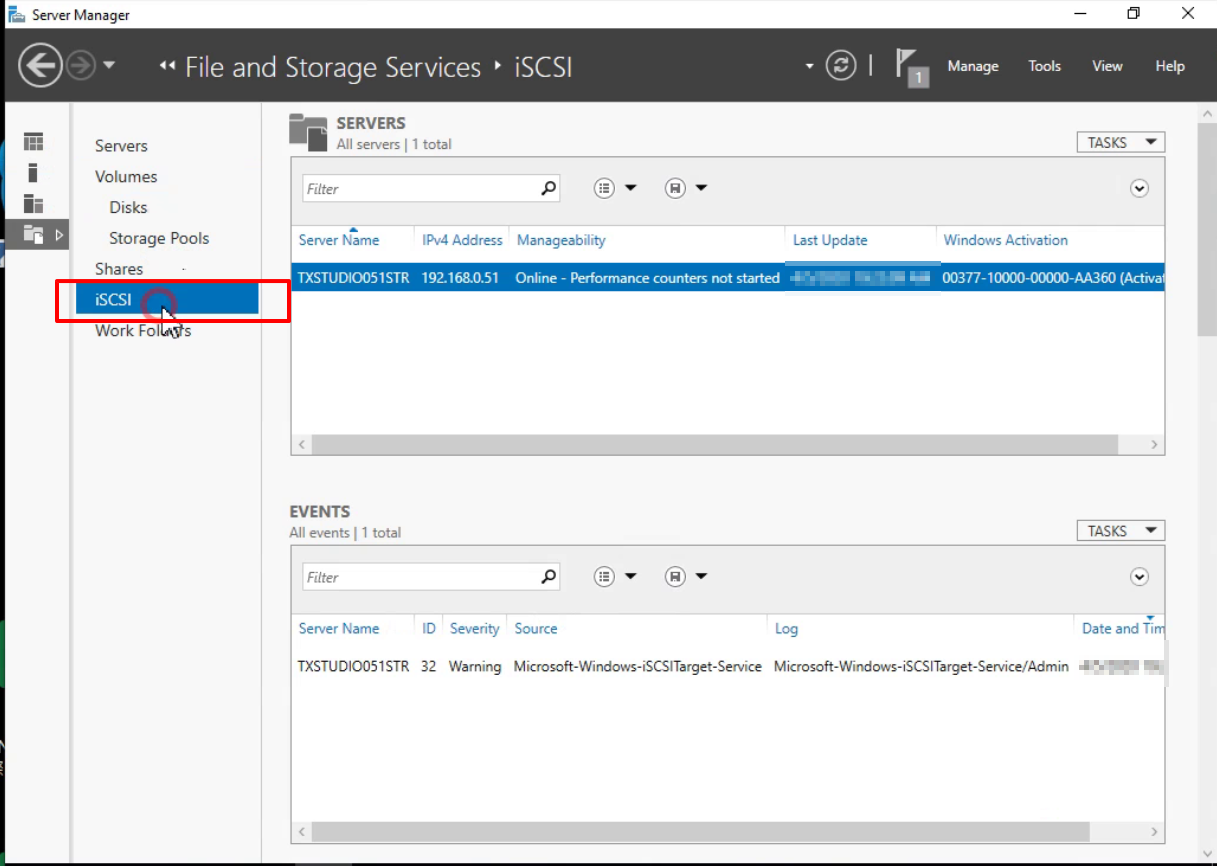Screen dimensions: 1217x866
Task: Click search magnifier in Servers filter
Action: point(548,188)
